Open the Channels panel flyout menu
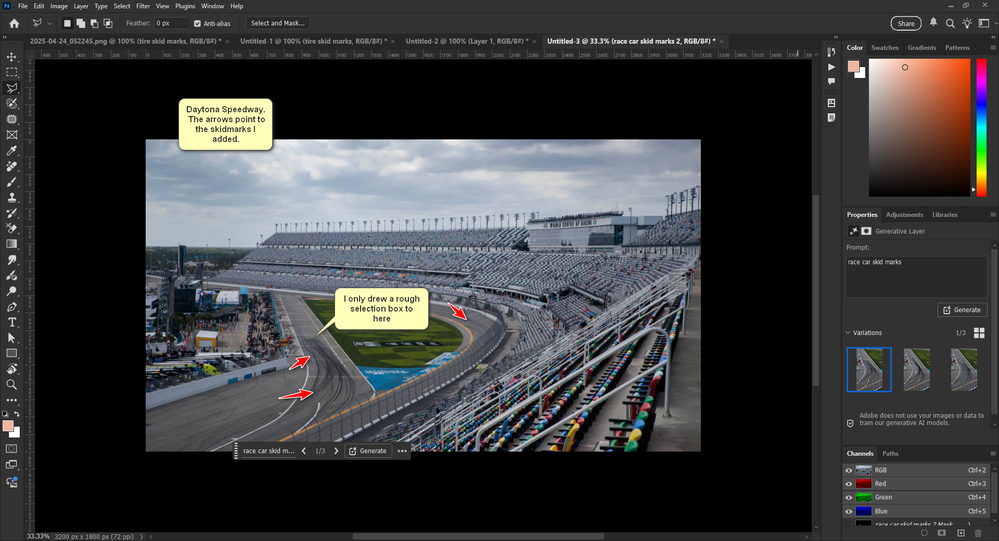The image size is (999, 541). pyautogui.click(x=993, y=454)
